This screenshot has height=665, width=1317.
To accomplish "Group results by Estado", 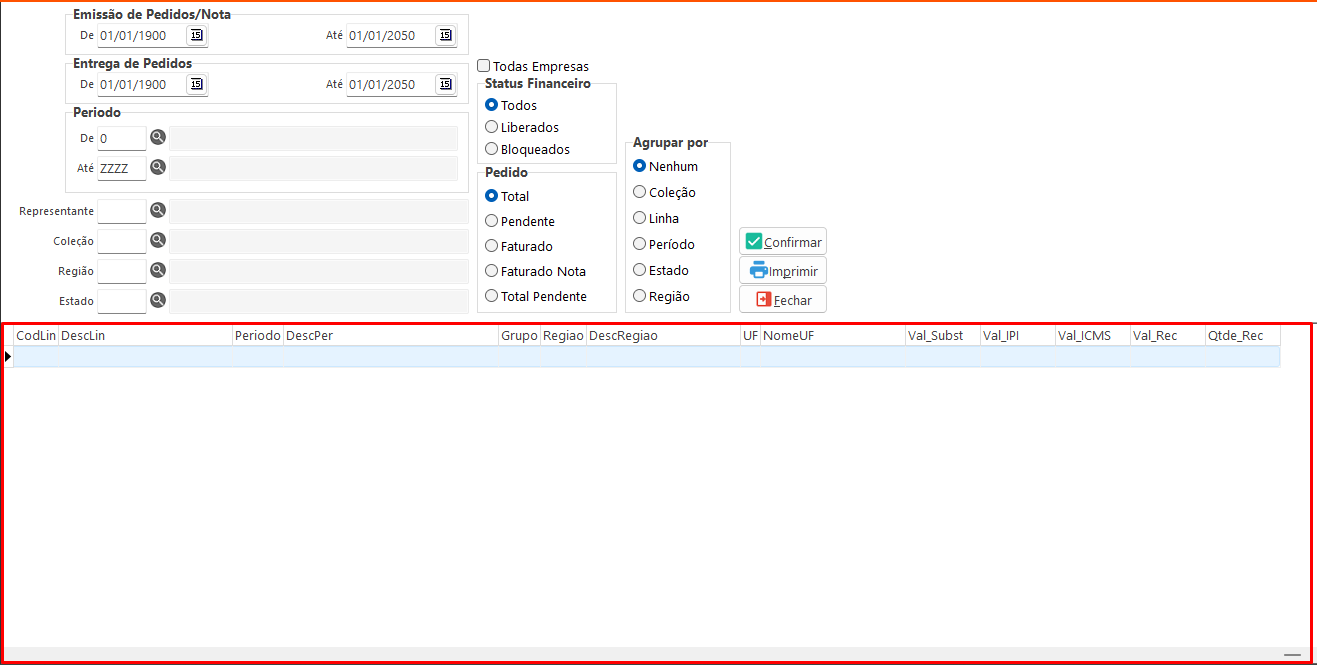I will pos(640,270).
